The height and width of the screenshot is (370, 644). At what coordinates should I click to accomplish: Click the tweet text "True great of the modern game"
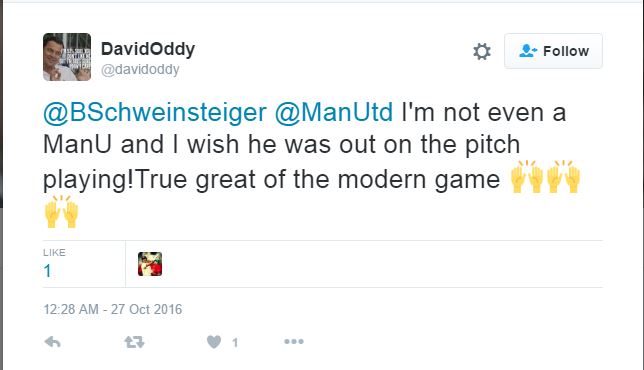coord(317,179)
